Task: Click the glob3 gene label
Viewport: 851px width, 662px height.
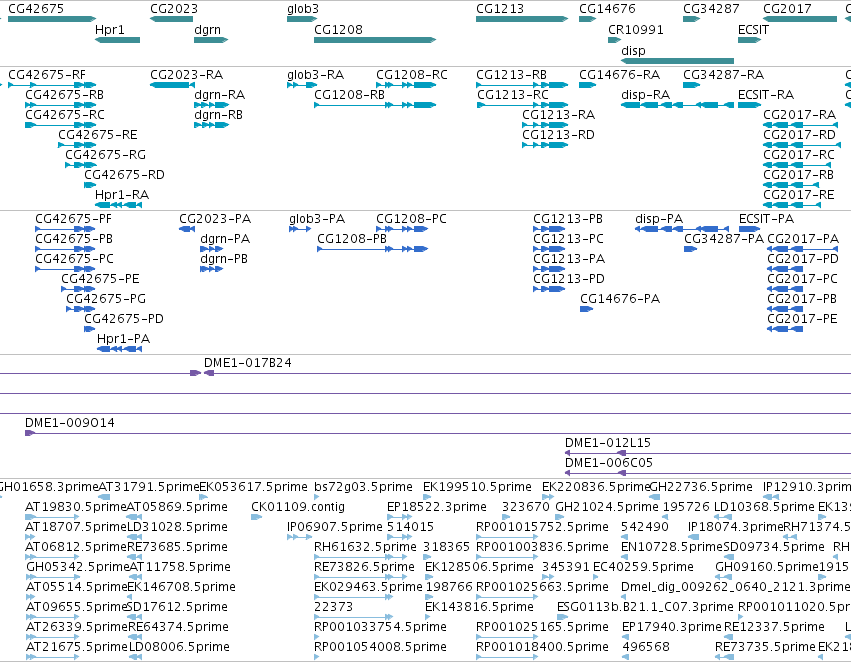Action: [x=303, y=9]
